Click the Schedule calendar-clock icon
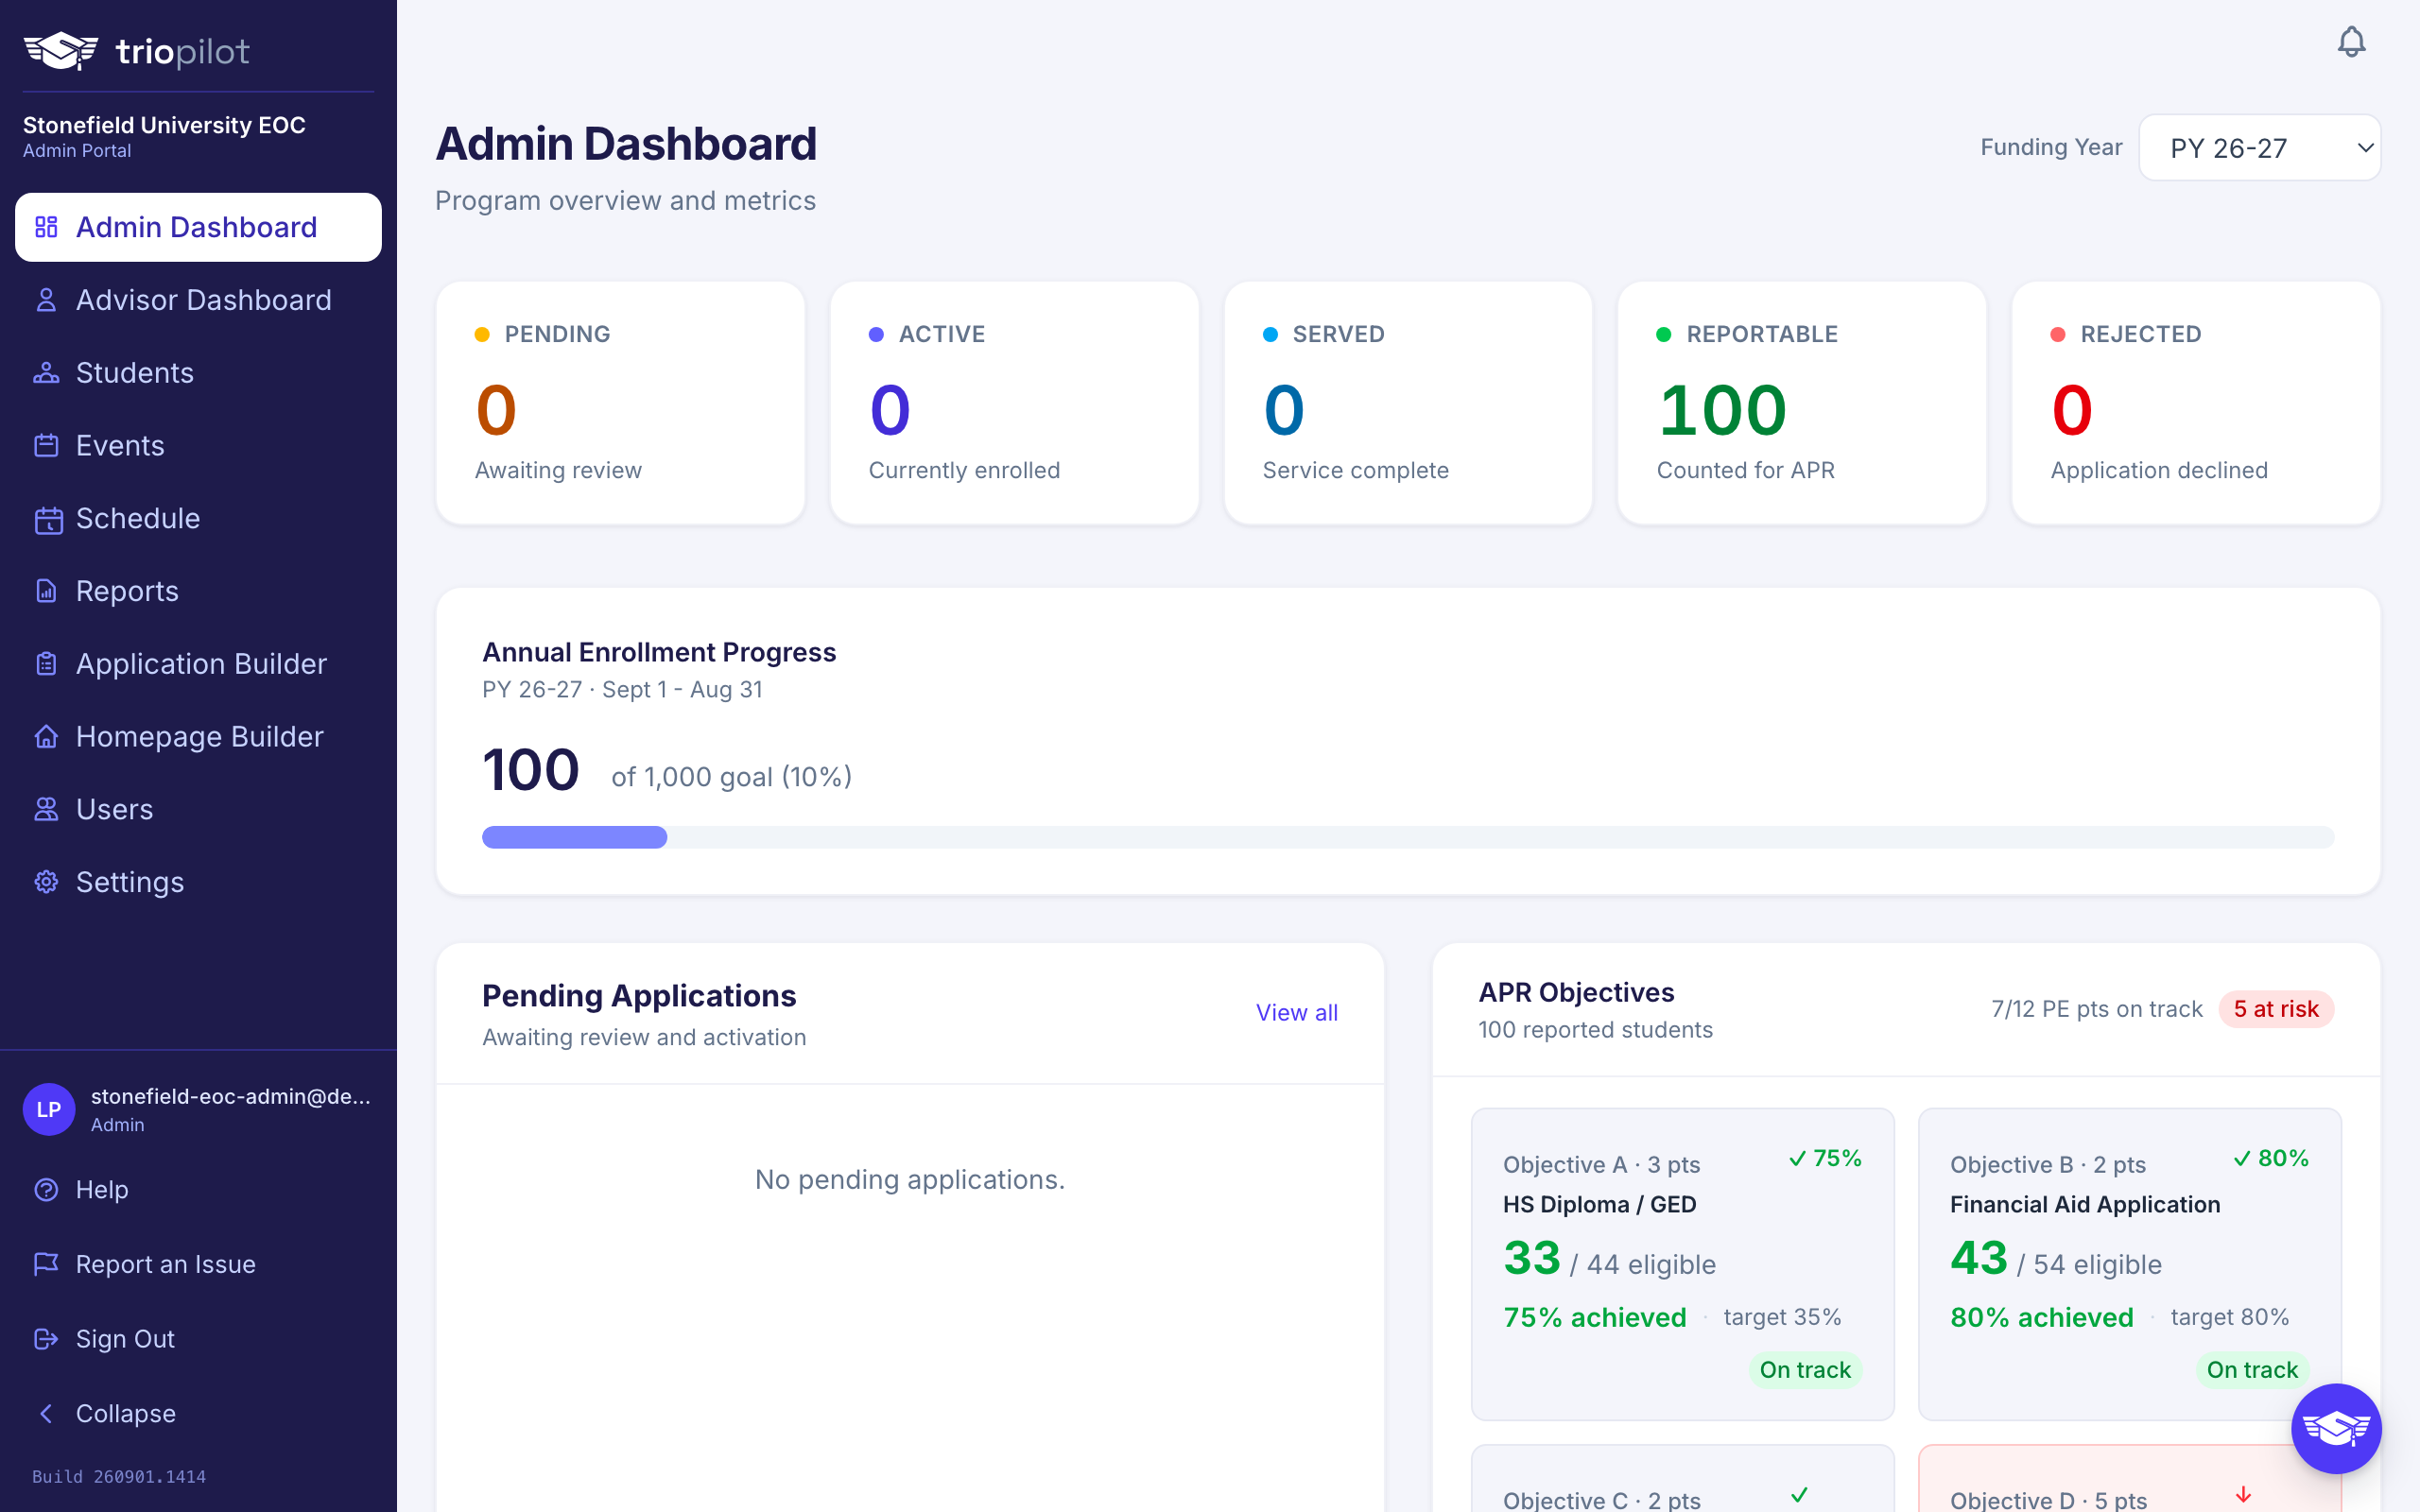Screen dimensions: 2420x1512 point(48,519)
